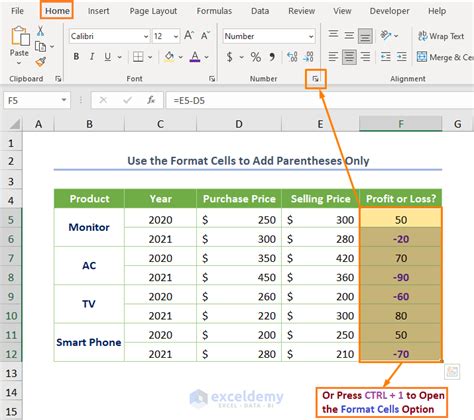Select Middle Align
Viewport: 474px width, 420px height.
pyautogui.click(x=349, y=35)
